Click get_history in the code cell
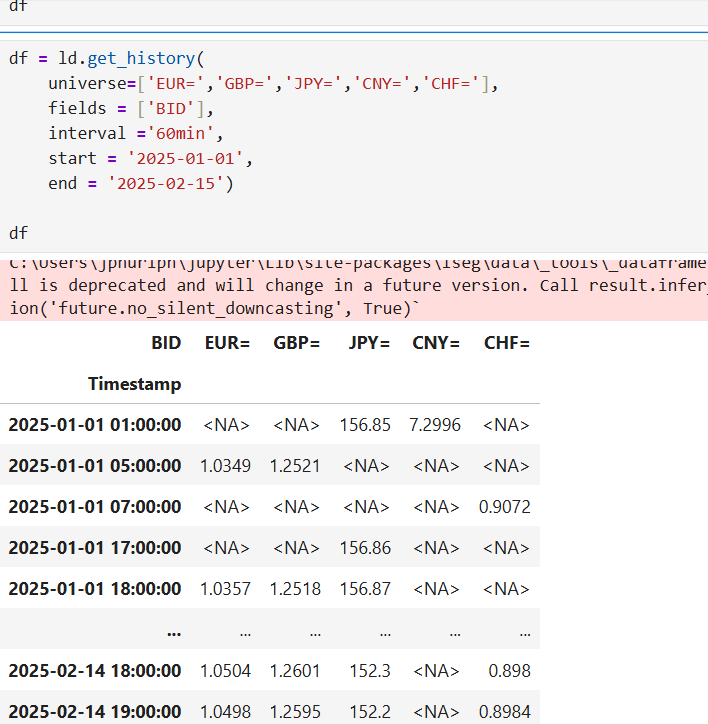The width and height of the screenshot is (708, 724). coord(141,59)
